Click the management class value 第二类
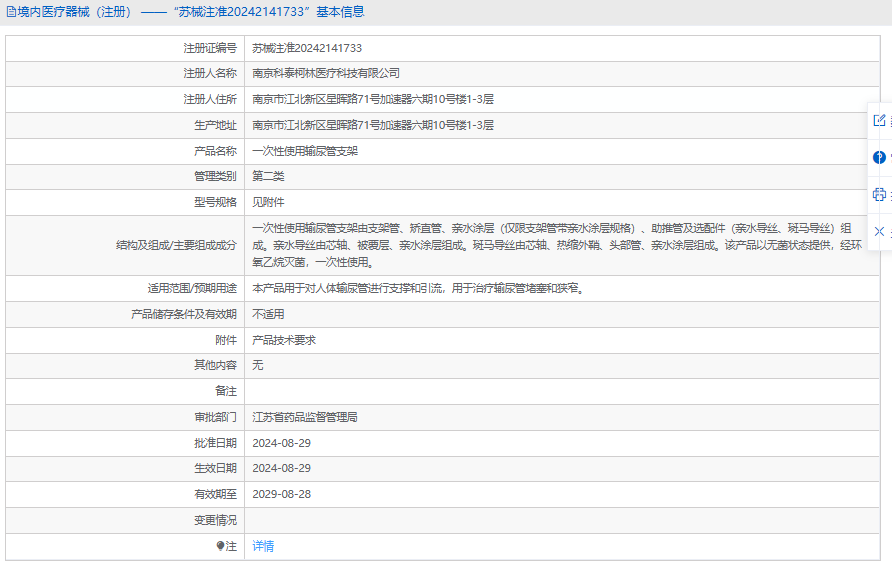Viewport: 892px width, 570px height. point(268,176)
